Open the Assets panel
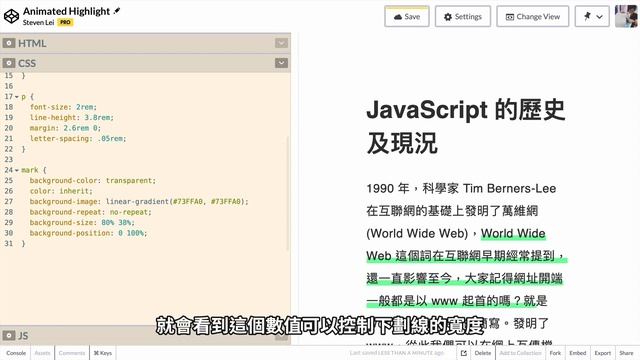640x360 pixels. click(x=42, y=353)
